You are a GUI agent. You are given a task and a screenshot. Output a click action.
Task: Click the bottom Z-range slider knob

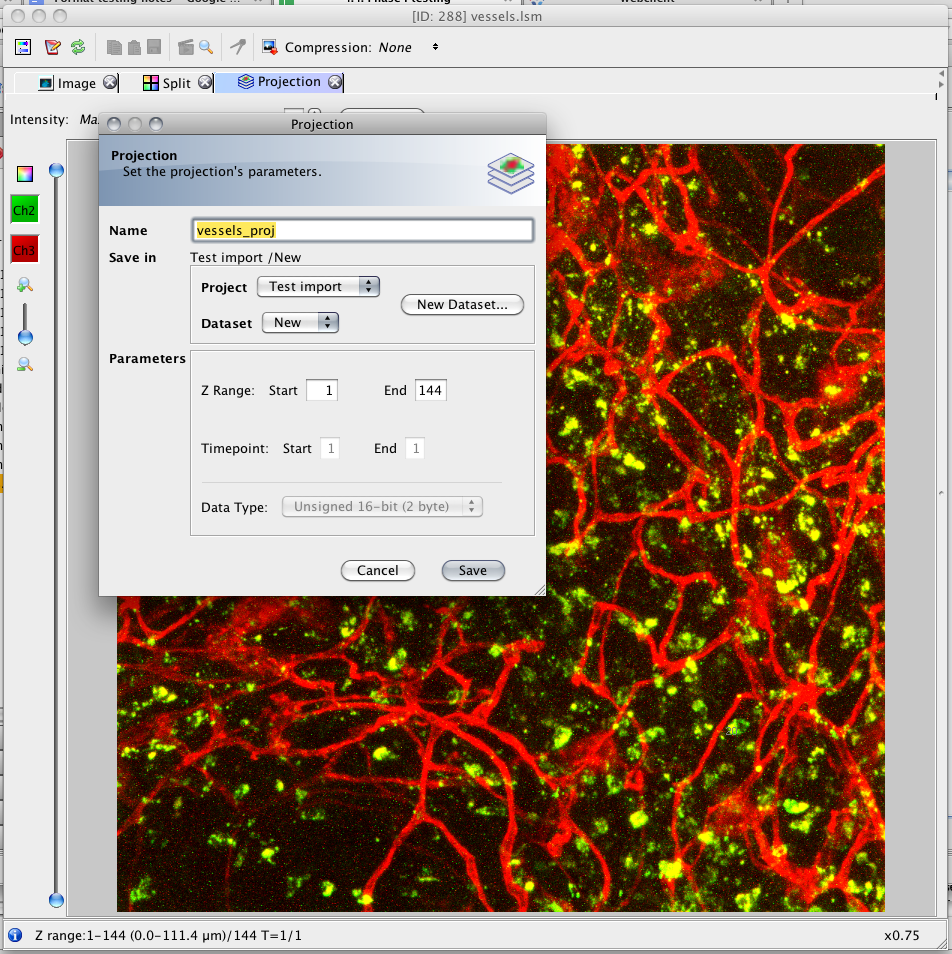click(x=56, y=900)
